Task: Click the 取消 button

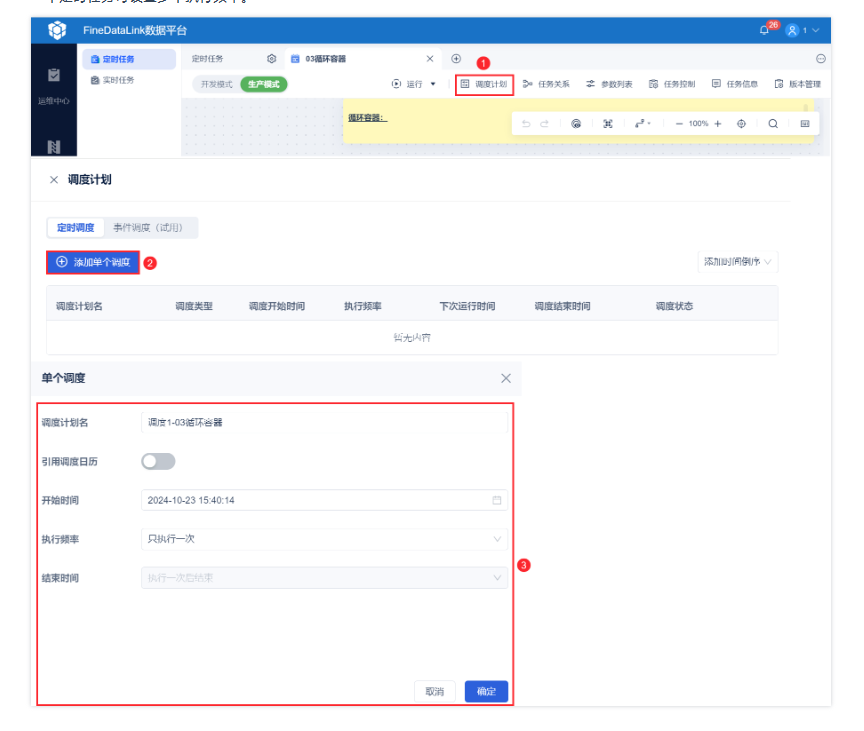Action: (435, 691)
